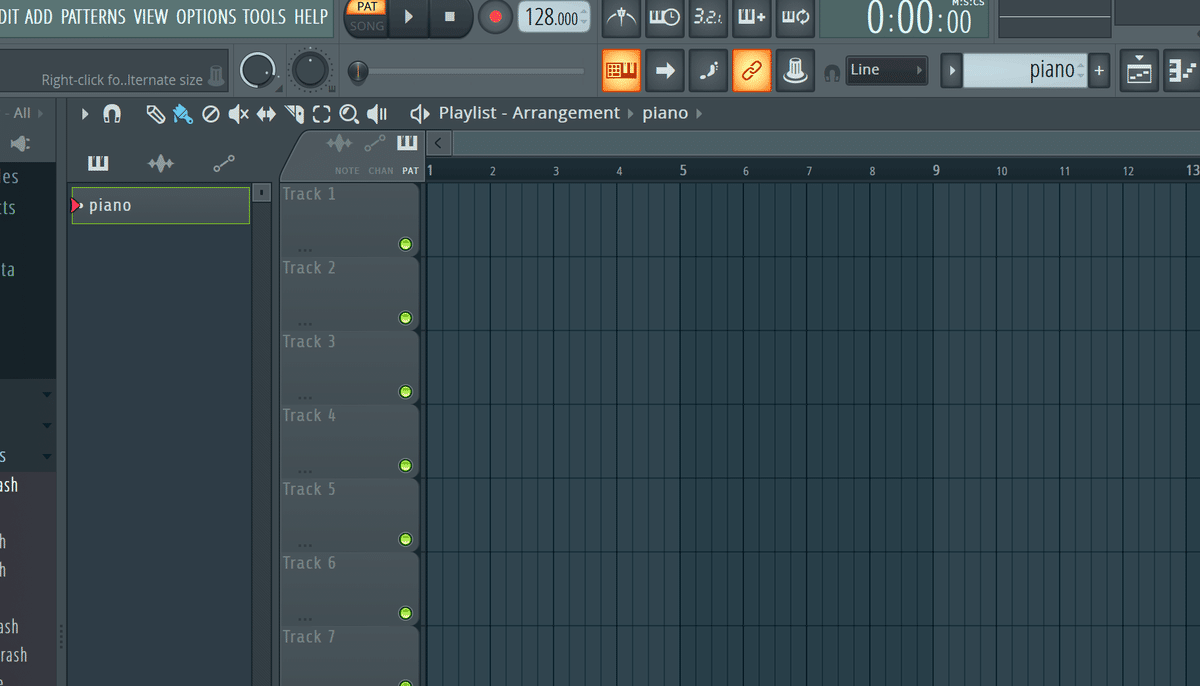Open the TOOLS menu
The image size is (1200, 686).
264,17
